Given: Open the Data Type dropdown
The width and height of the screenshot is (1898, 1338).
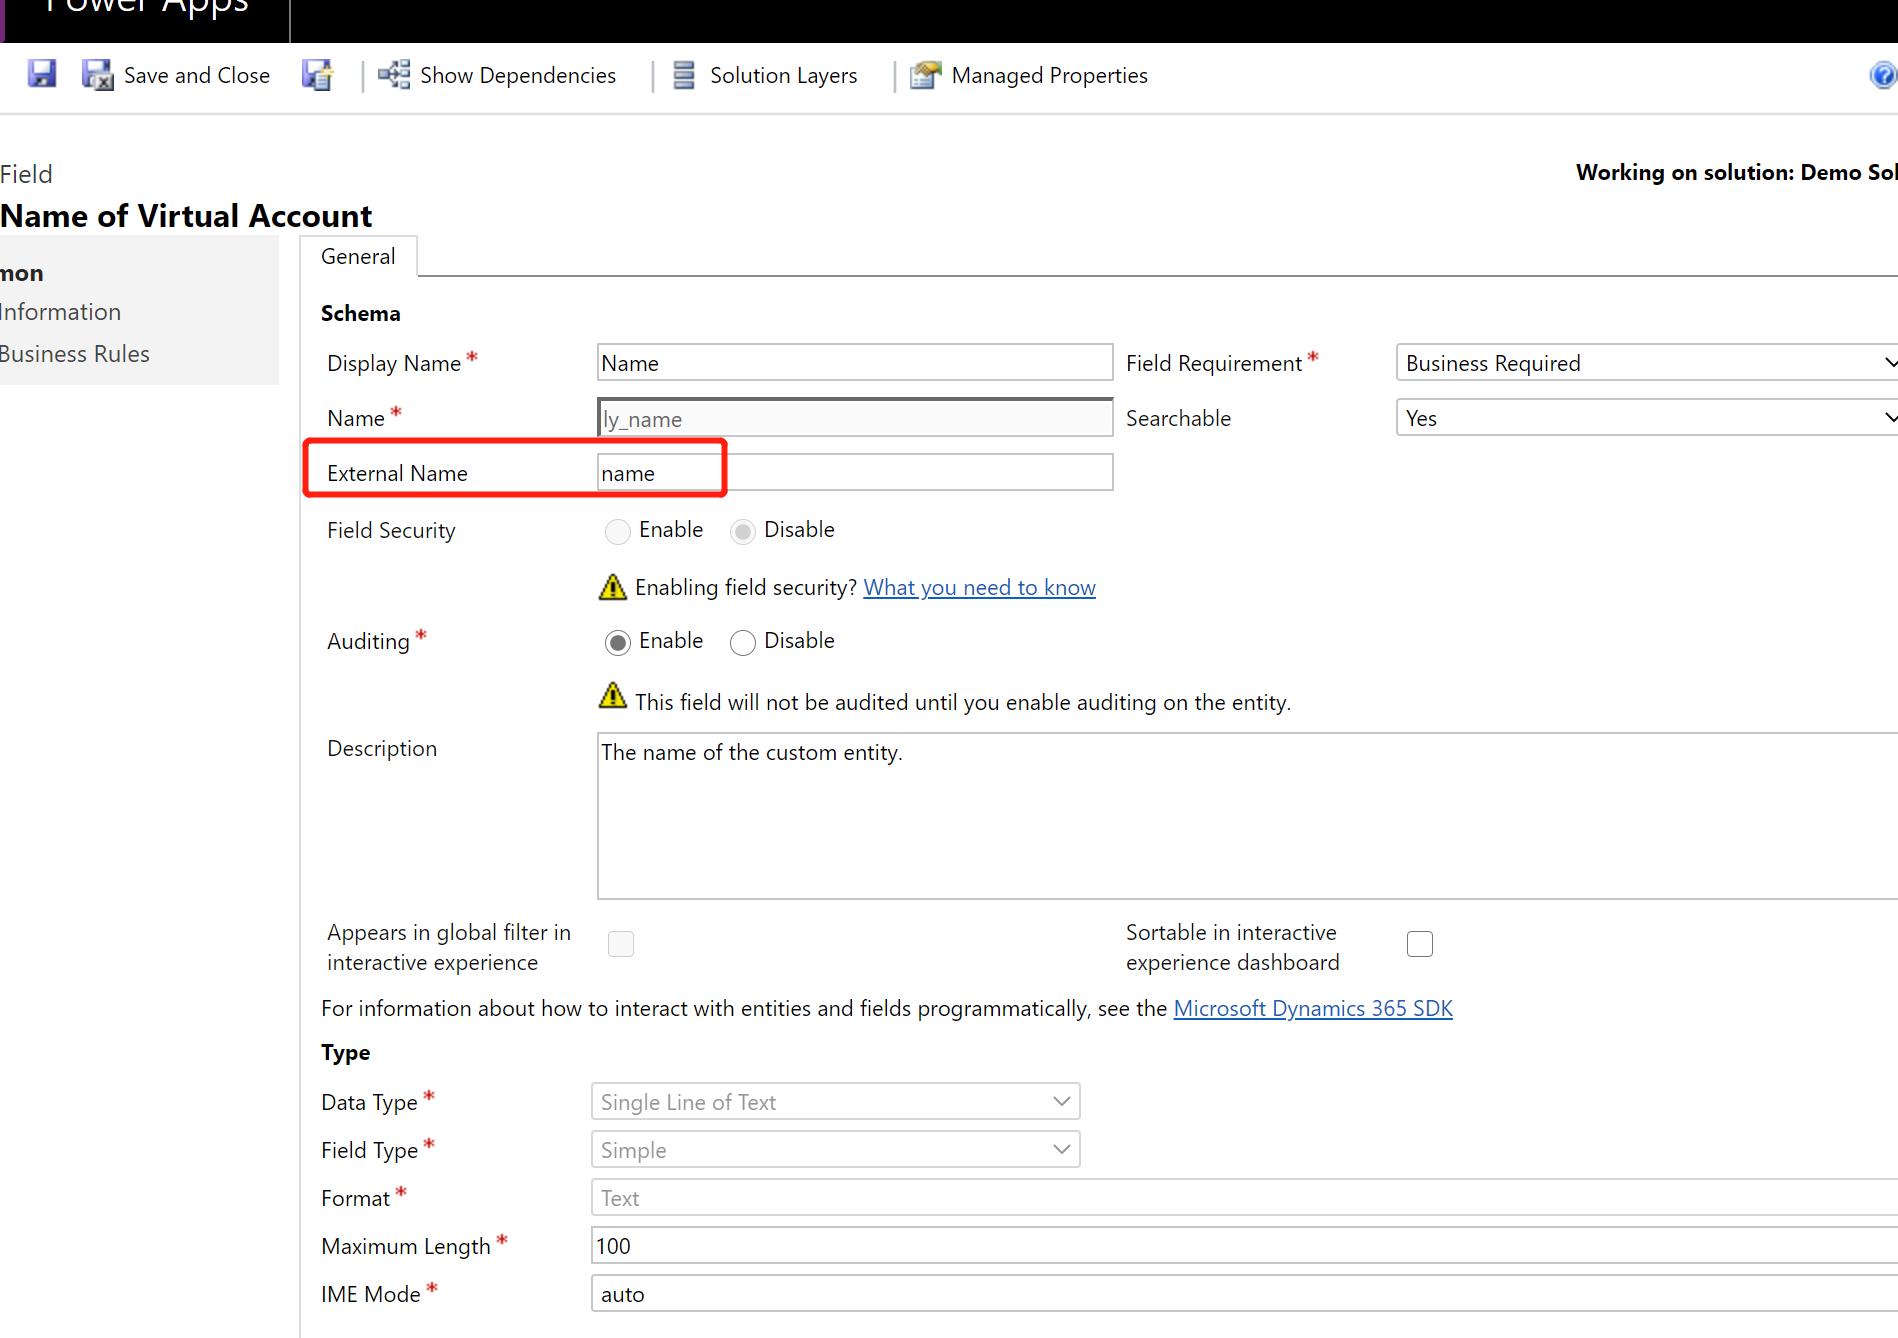Looking at the screenshot, I should click(x=835, y=1101).
